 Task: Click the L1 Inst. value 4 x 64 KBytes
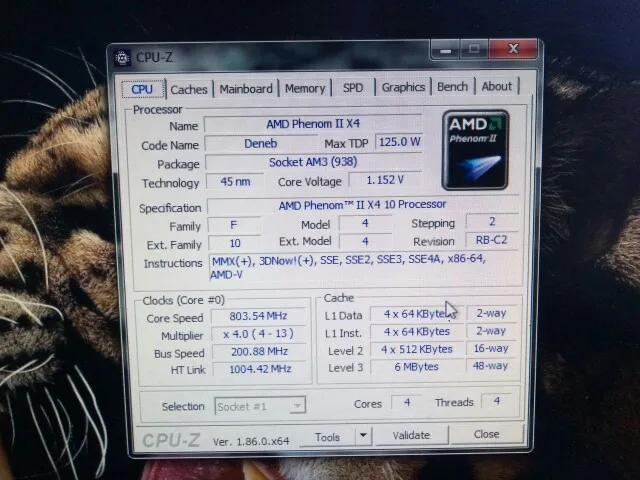[x=417, y=332]
